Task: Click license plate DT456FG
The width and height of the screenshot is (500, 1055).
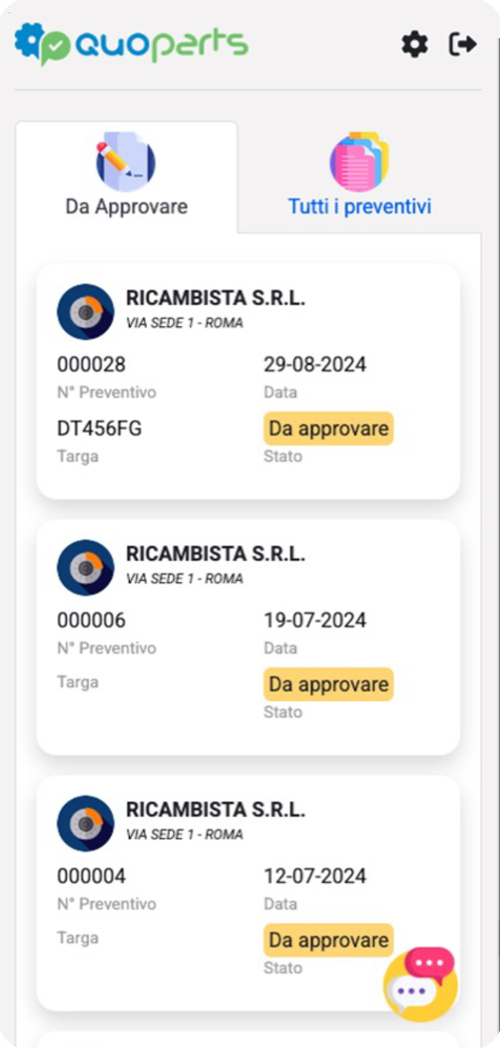Action: (x=100, y=429)
